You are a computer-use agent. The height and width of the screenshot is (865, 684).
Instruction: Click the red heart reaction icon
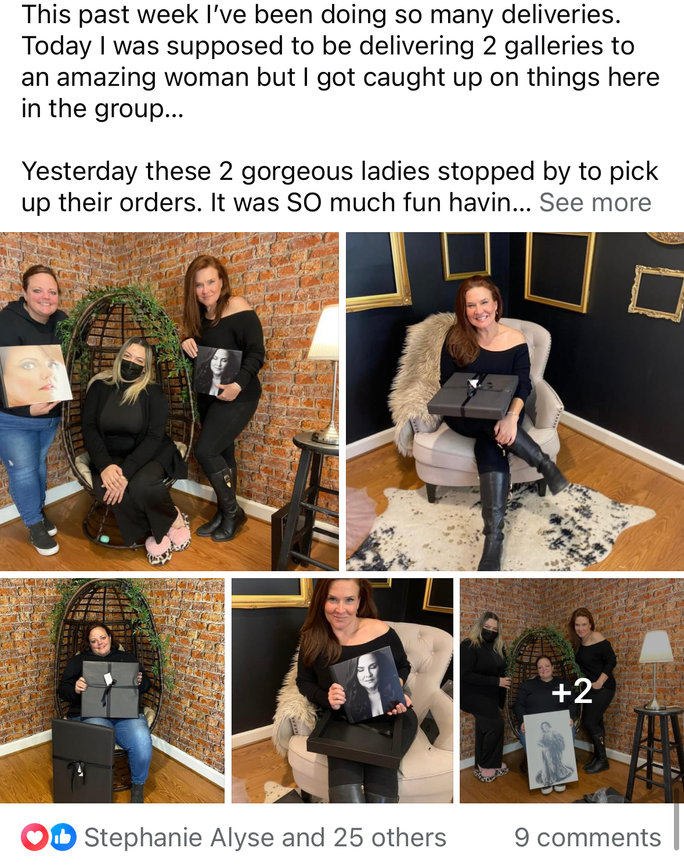click(x=34, y=837)
